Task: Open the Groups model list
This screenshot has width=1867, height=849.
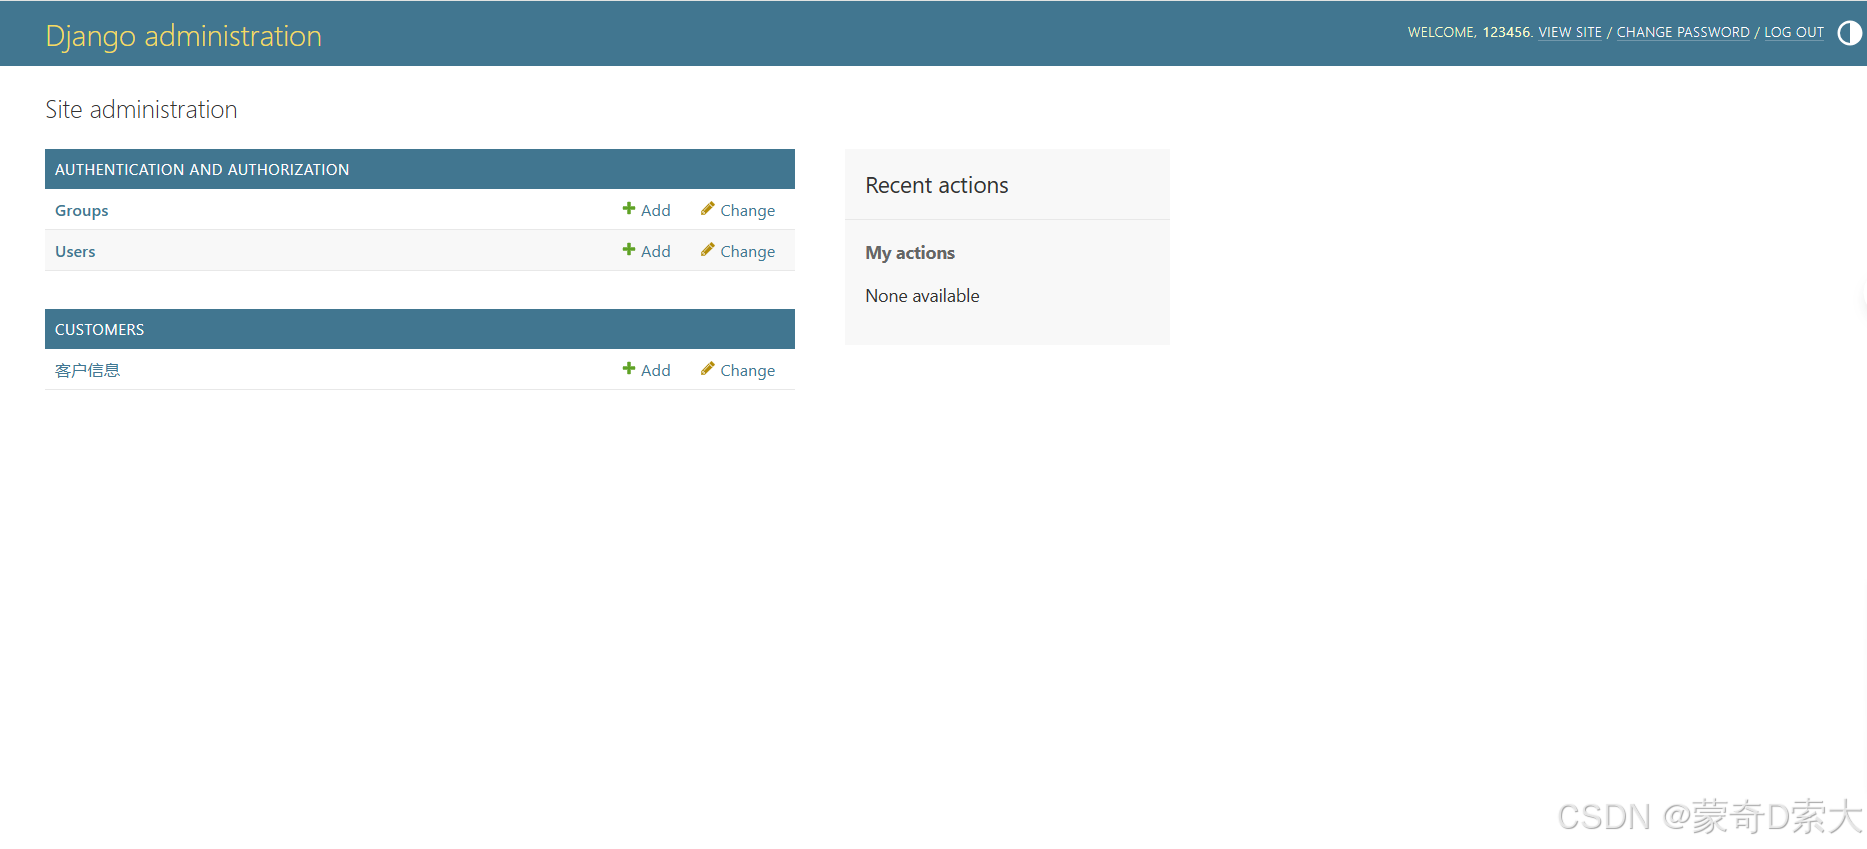Action: click(82, 211)
